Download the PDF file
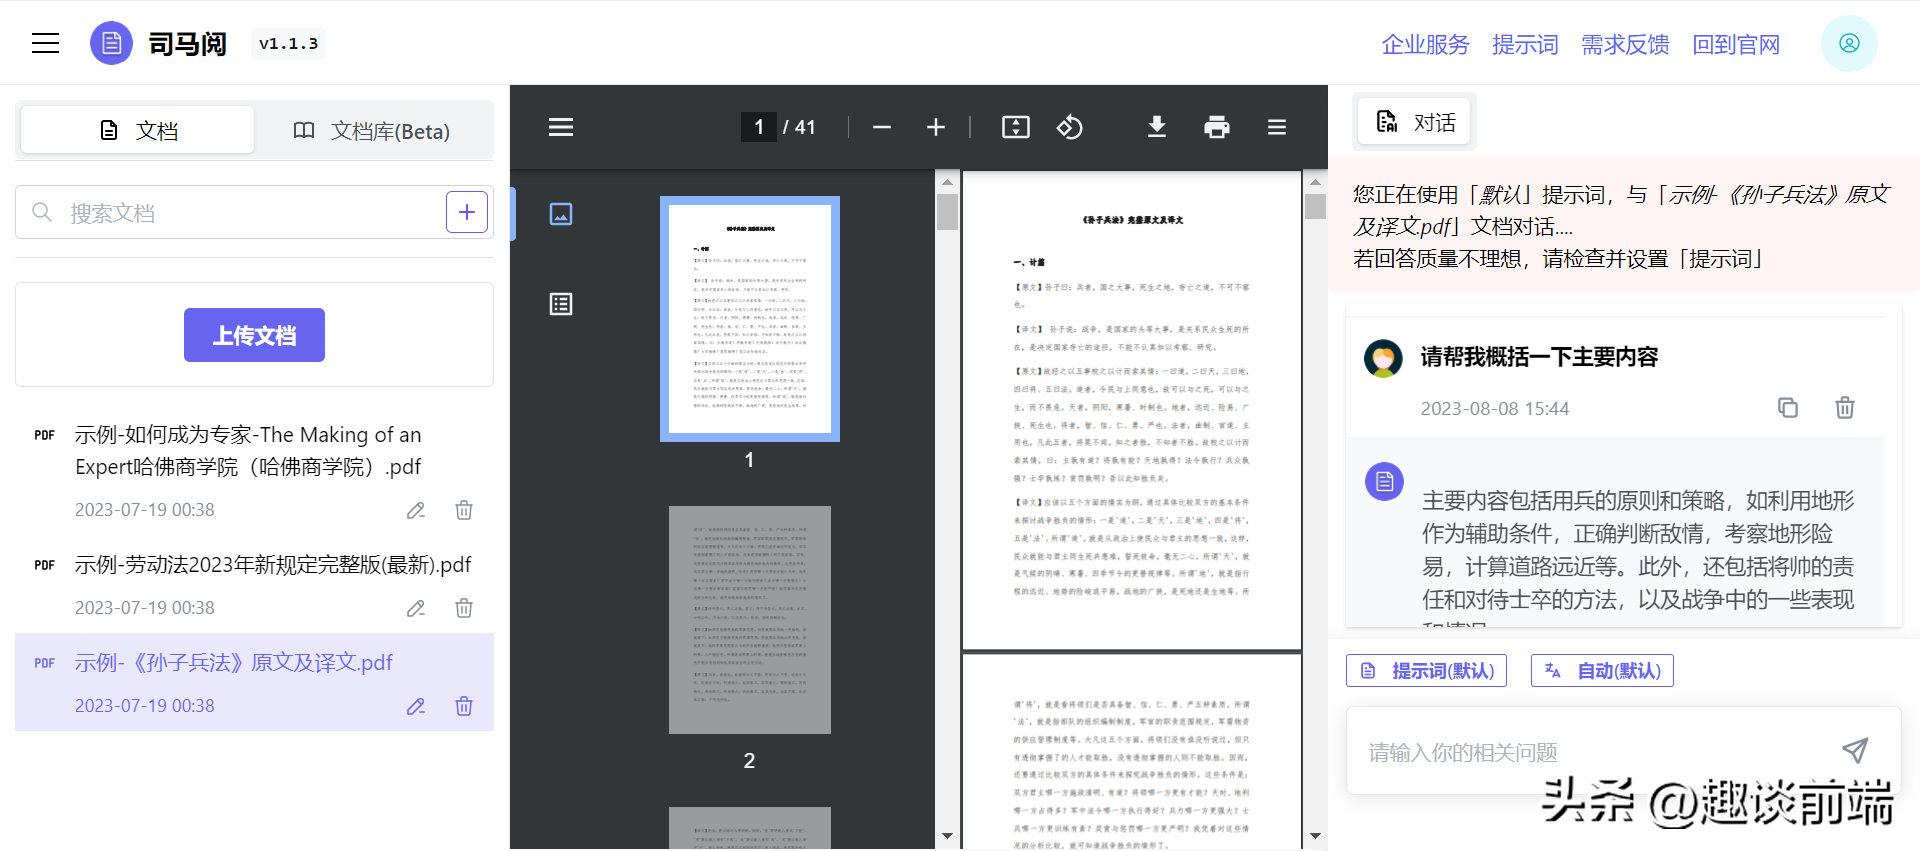Screen dimensions: 1920x851 tap(1157, 127)
